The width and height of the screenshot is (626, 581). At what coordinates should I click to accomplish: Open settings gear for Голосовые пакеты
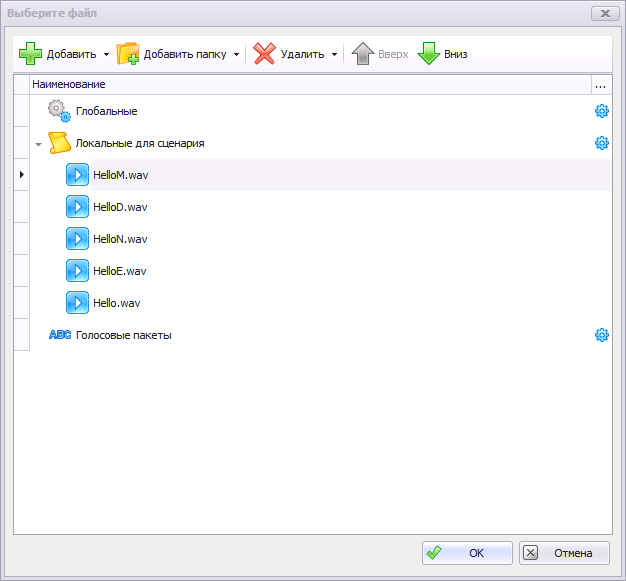(602, 335)
